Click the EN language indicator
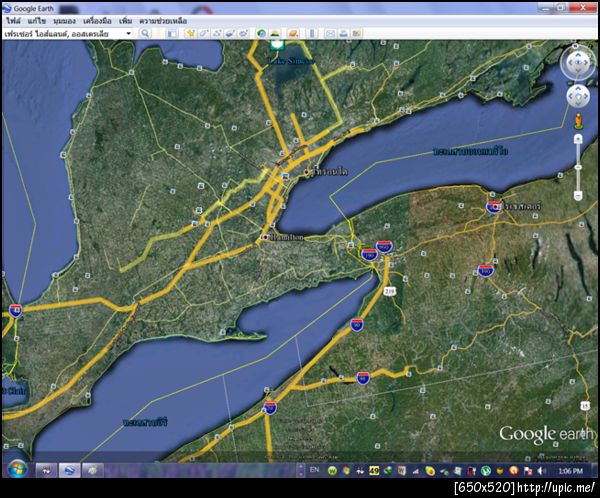 click(315, 470)
